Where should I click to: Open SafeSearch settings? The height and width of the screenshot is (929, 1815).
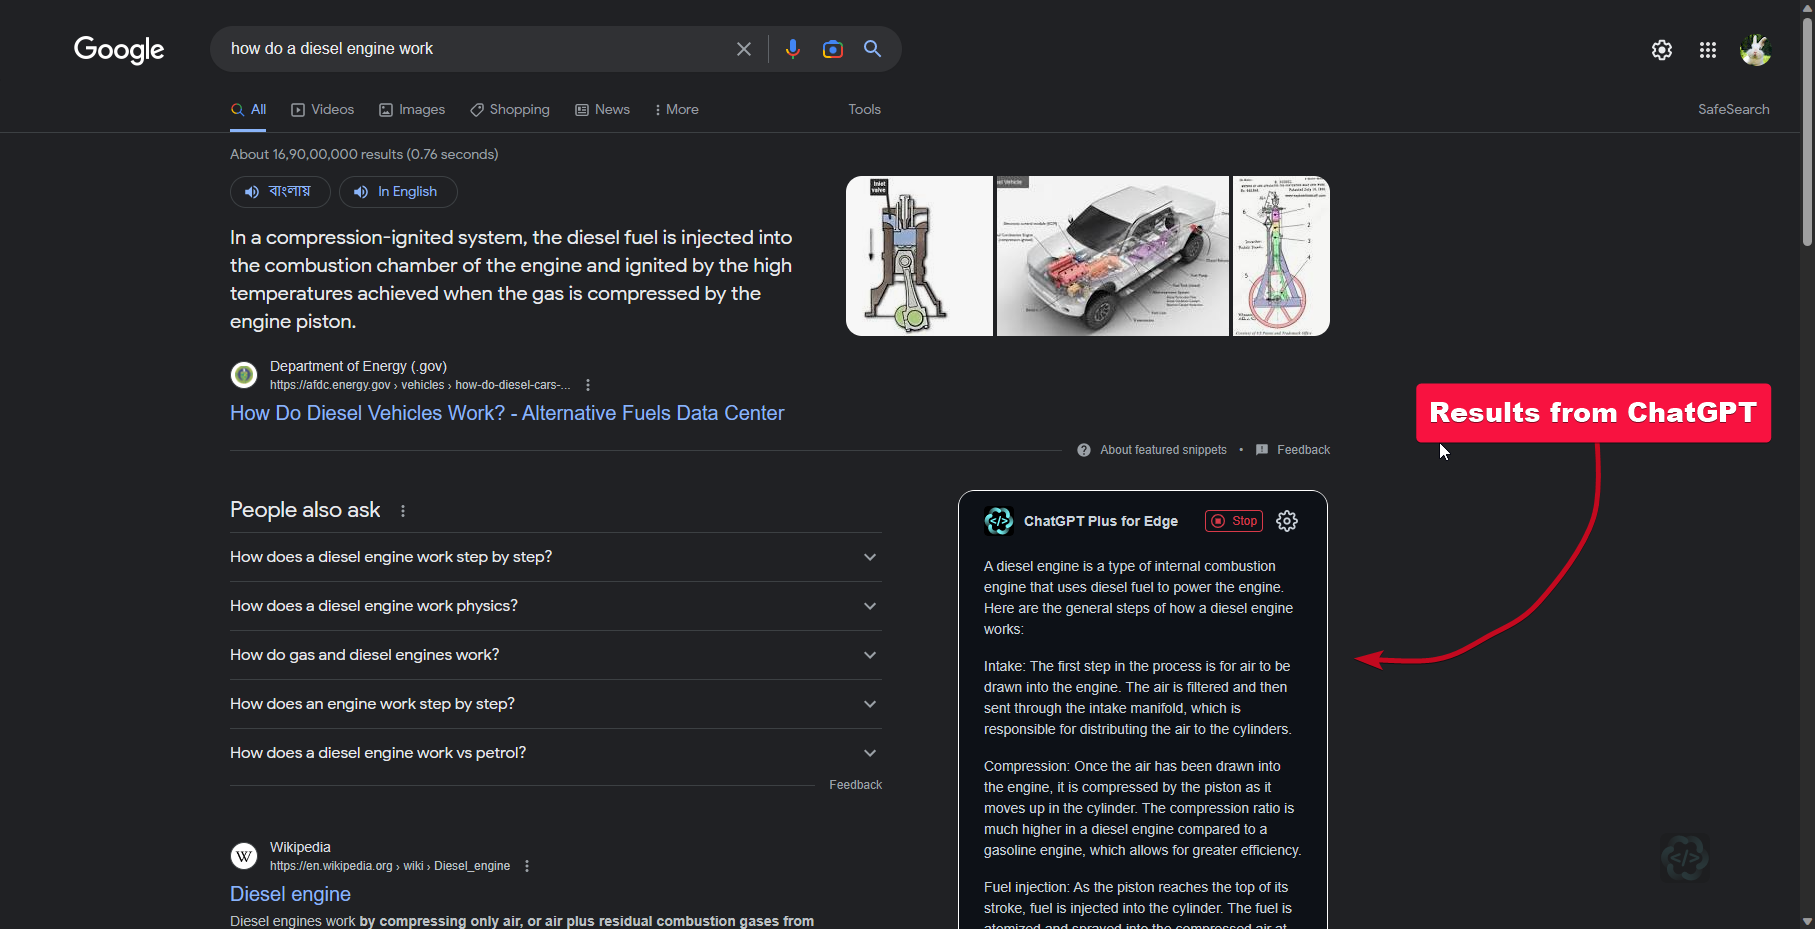pyautogui.click(x=1733, y=110)
